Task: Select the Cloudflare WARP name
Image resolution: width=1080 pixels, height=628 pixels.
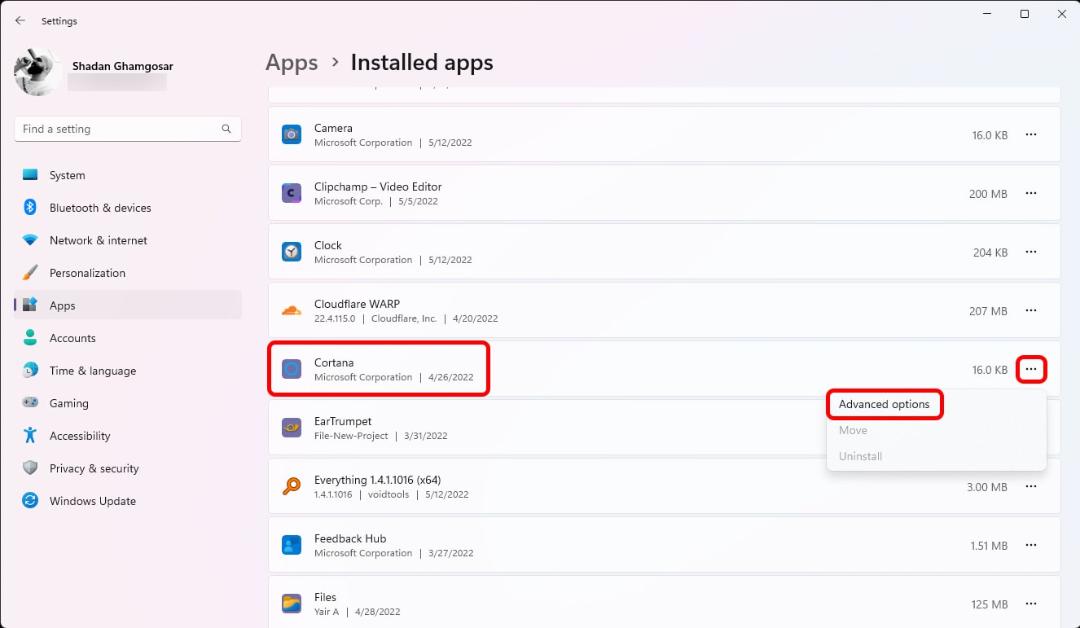Action: click(357, 304)
